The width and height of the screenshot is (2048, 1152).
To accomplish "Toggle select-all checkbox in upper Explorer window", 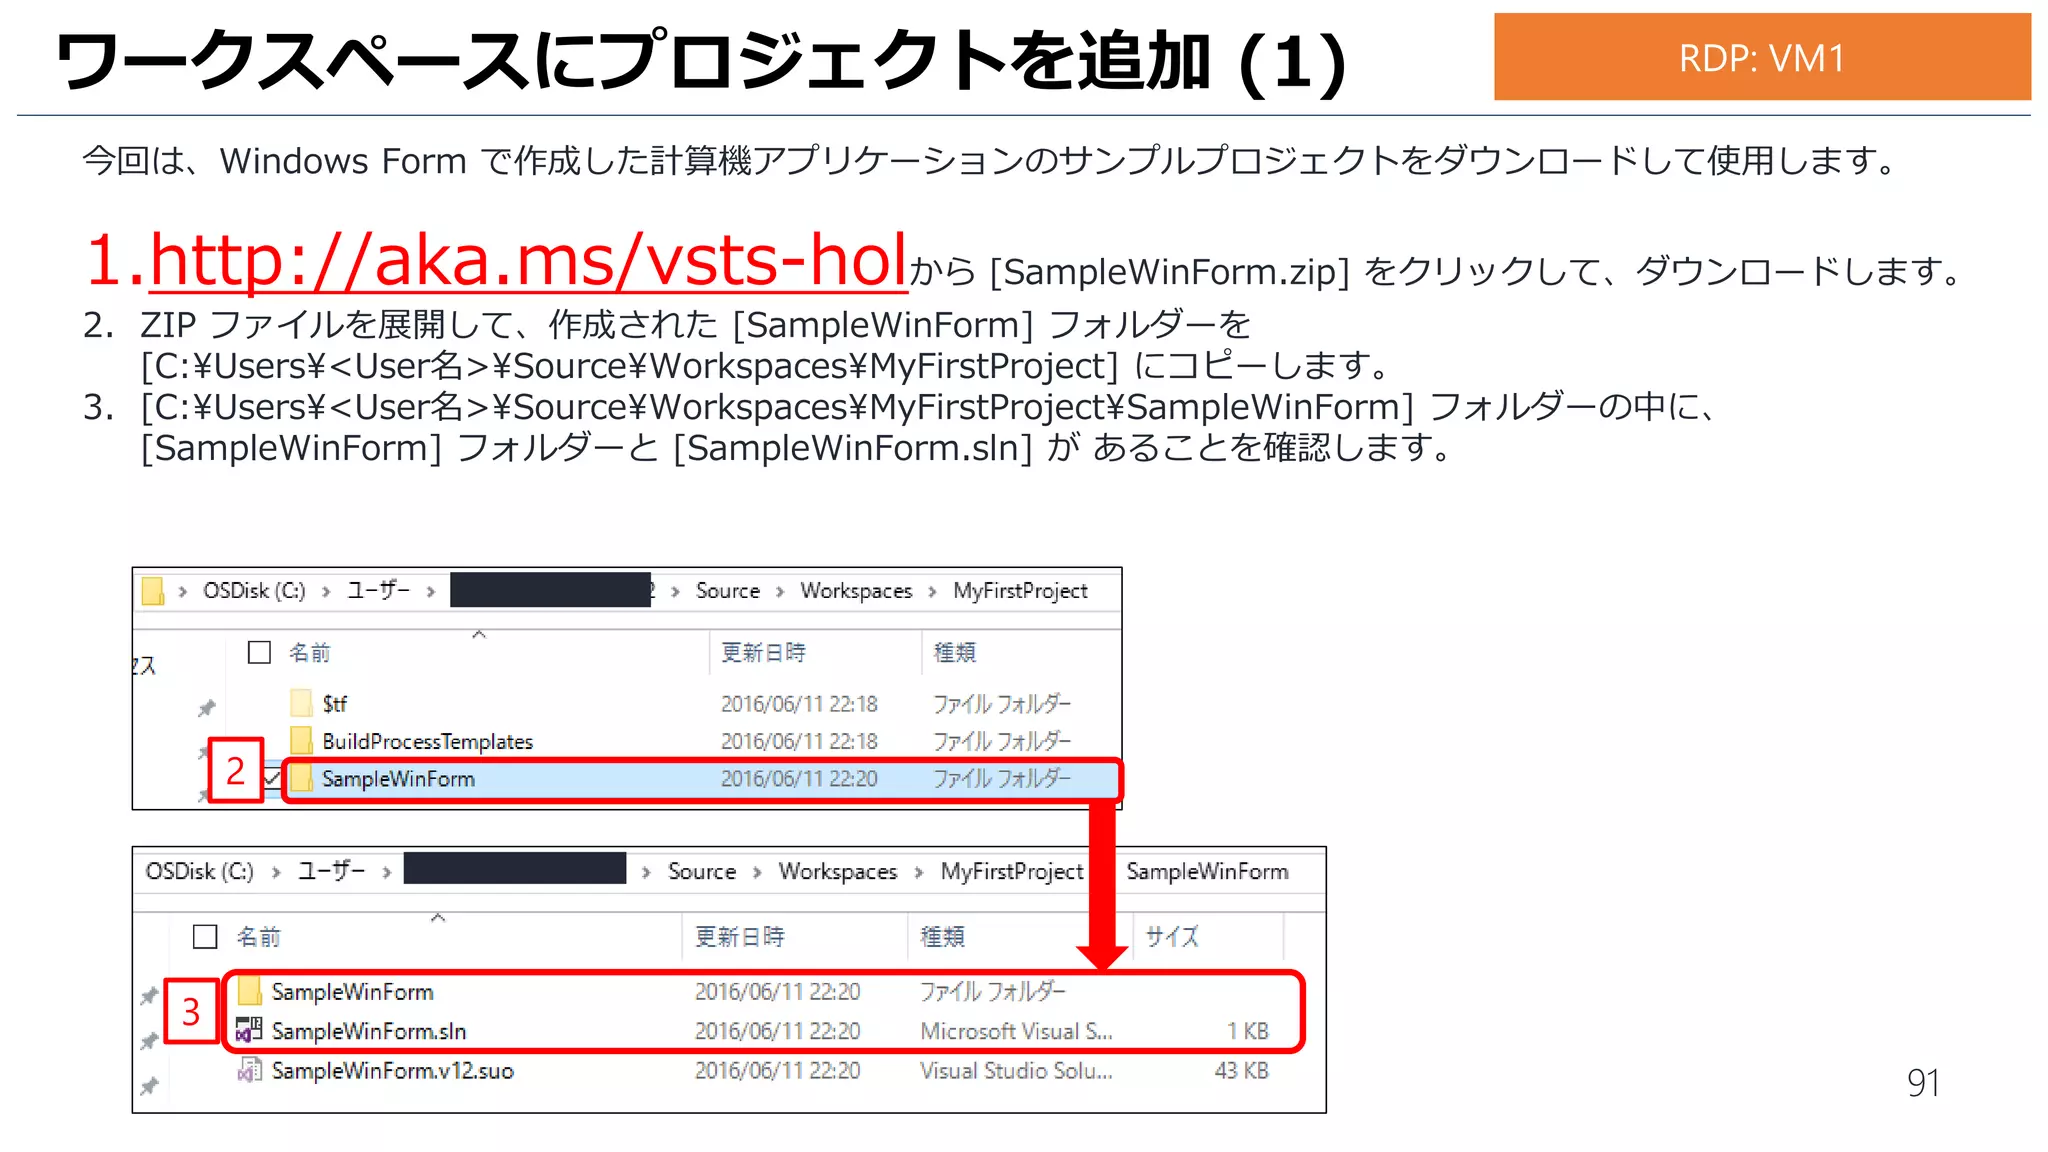I will pos(259,652).
